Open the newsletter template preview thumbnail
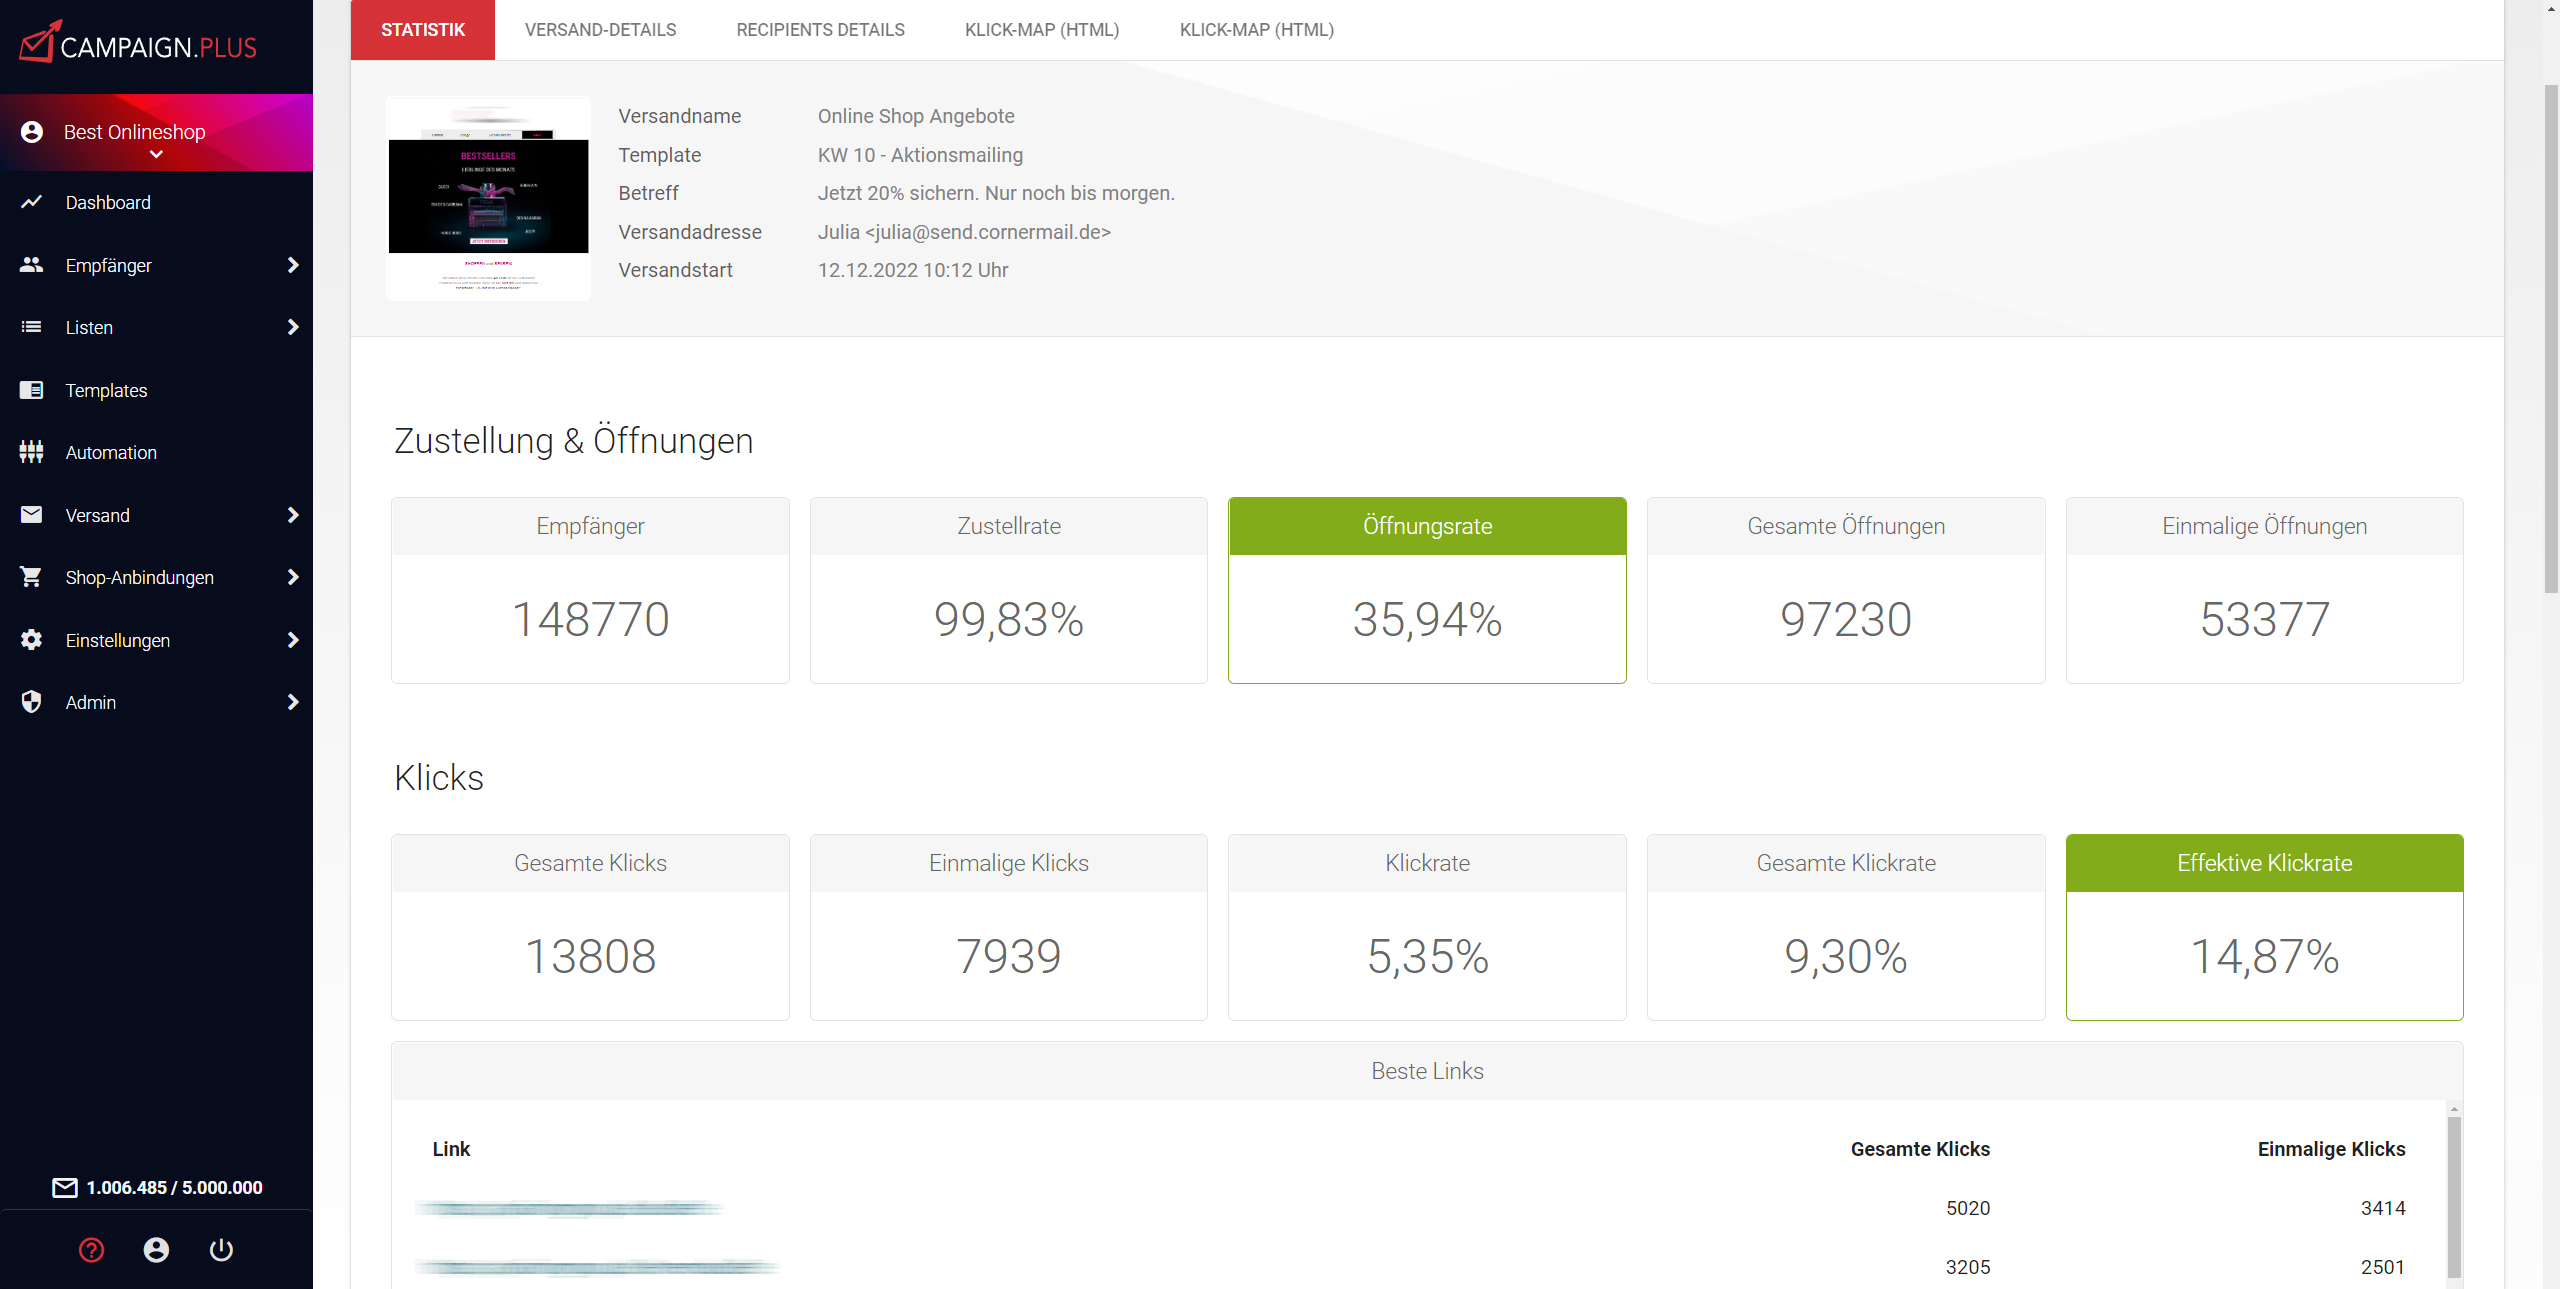The height and width of the screenshot is (1289, 2560). click(x=488, y=198)
